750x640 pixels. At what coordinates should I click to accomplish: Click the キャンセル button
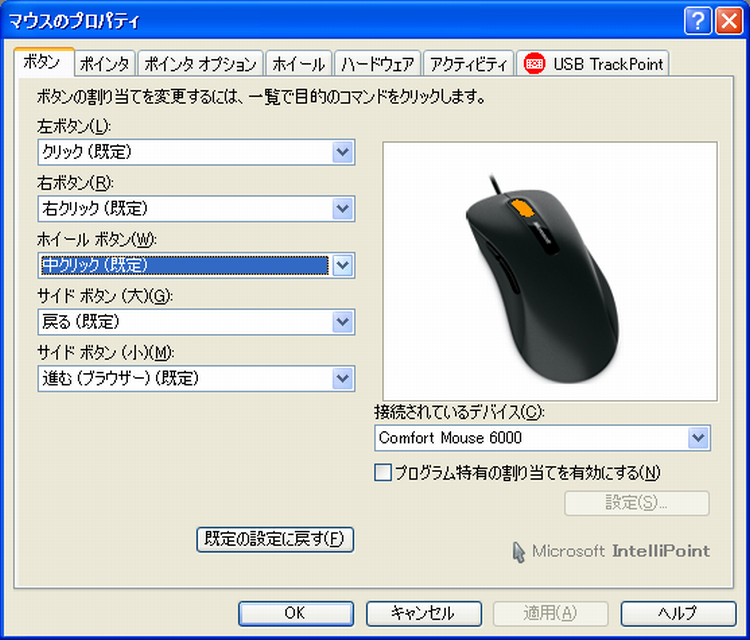(424, 613)
